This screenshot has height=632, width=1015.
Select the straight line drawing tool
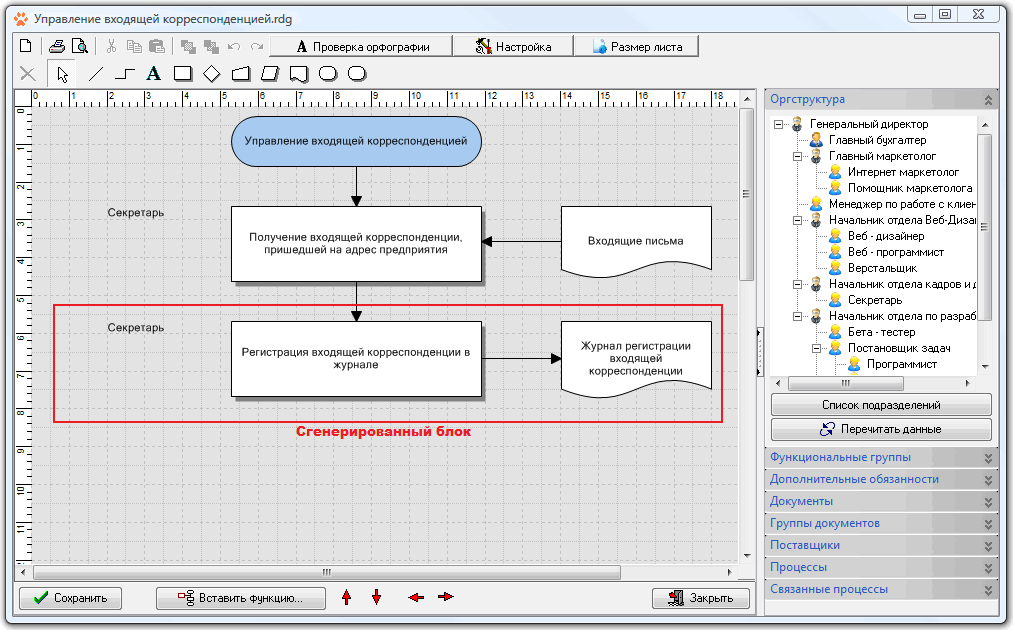coord(96,74)
